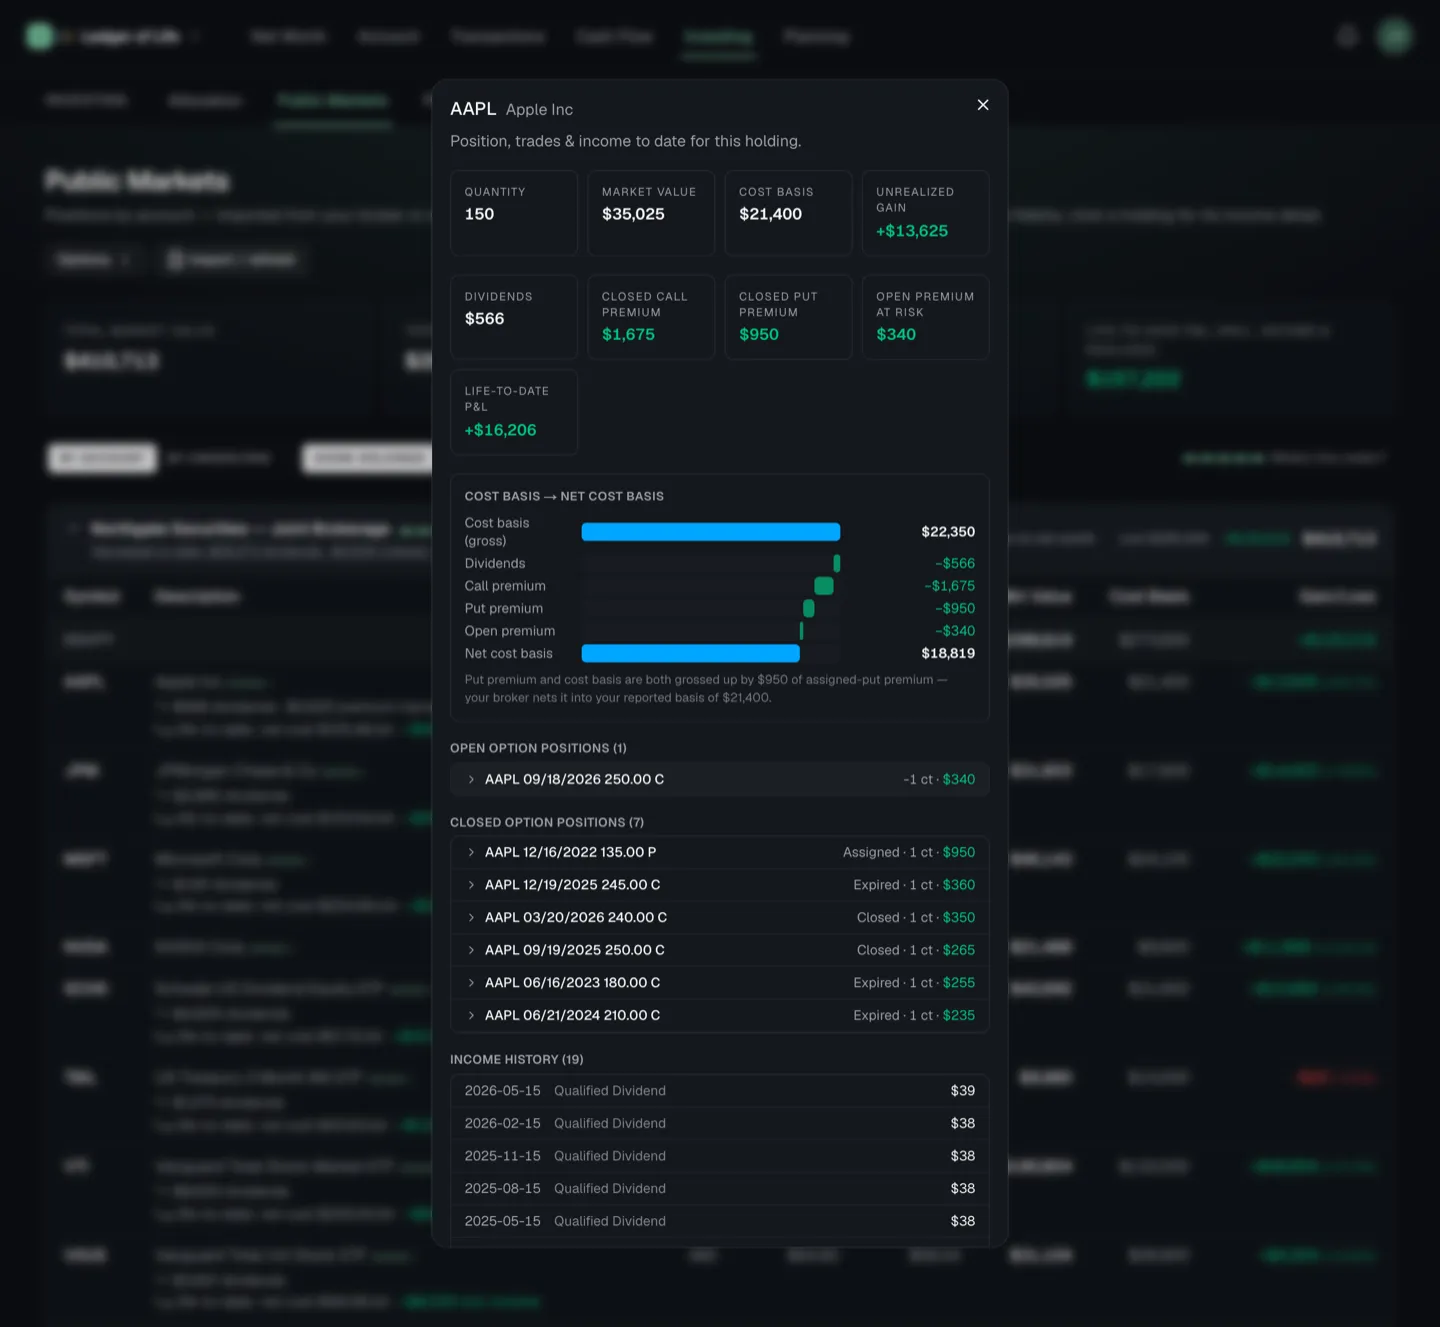Click the AAPL ticker title
Image resolution: width=1440 pixels, height=1327 pixels.
click(473, 109)
